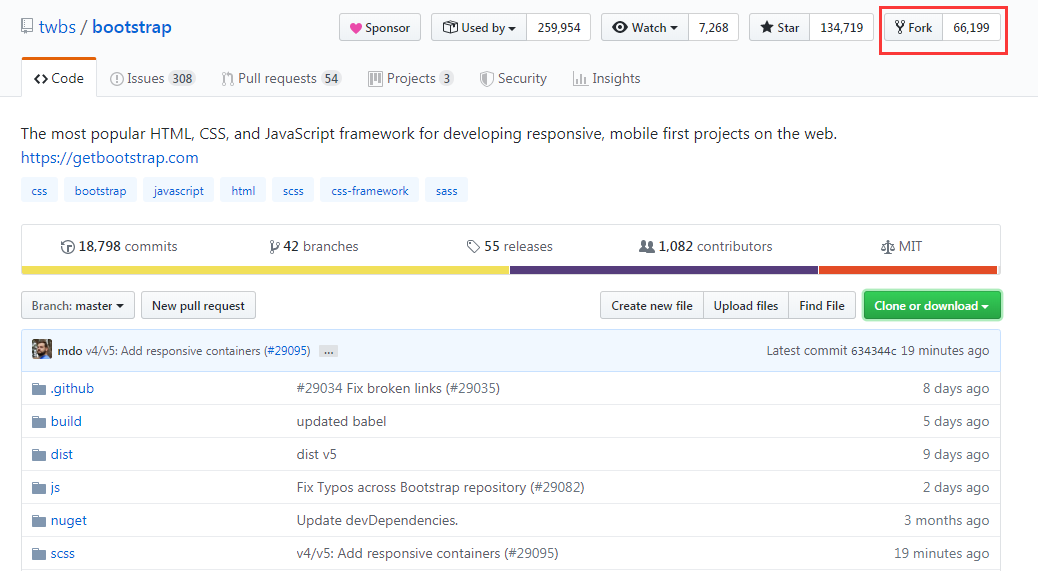
Task: Expand the commit message ellipsis
Action: tap(328, 351)
